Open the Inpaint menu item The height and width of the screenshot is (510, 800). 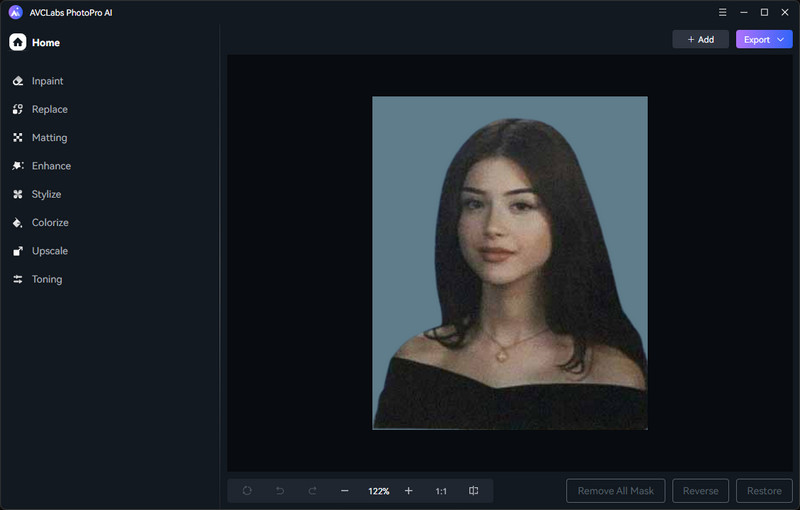47,81
